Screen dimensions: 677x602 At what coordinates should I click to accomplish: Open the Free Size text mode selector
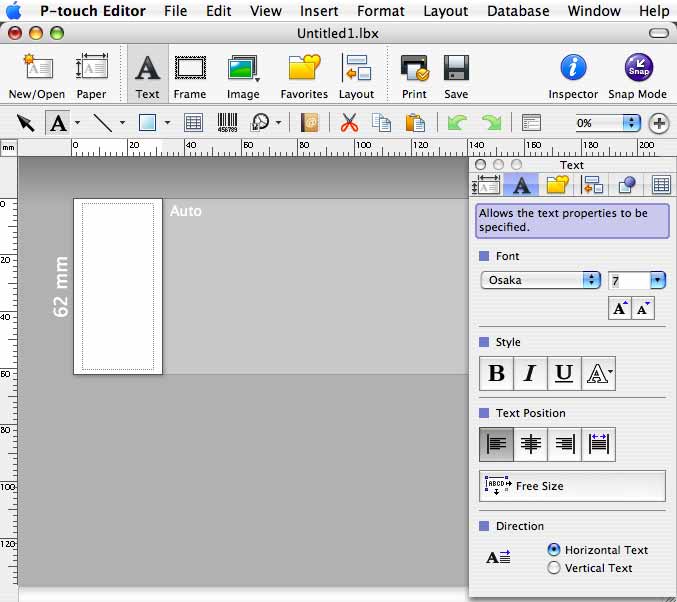pos(573,486)
